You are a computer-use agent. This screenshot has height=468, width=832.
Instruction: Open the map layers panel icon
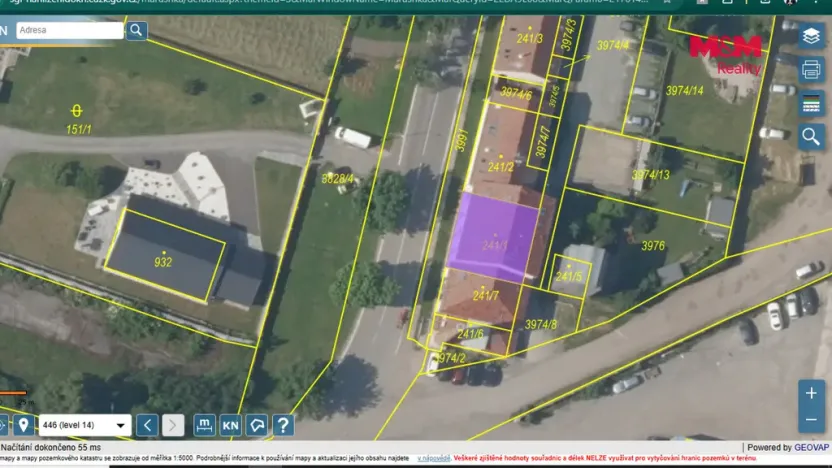point(811,36)
